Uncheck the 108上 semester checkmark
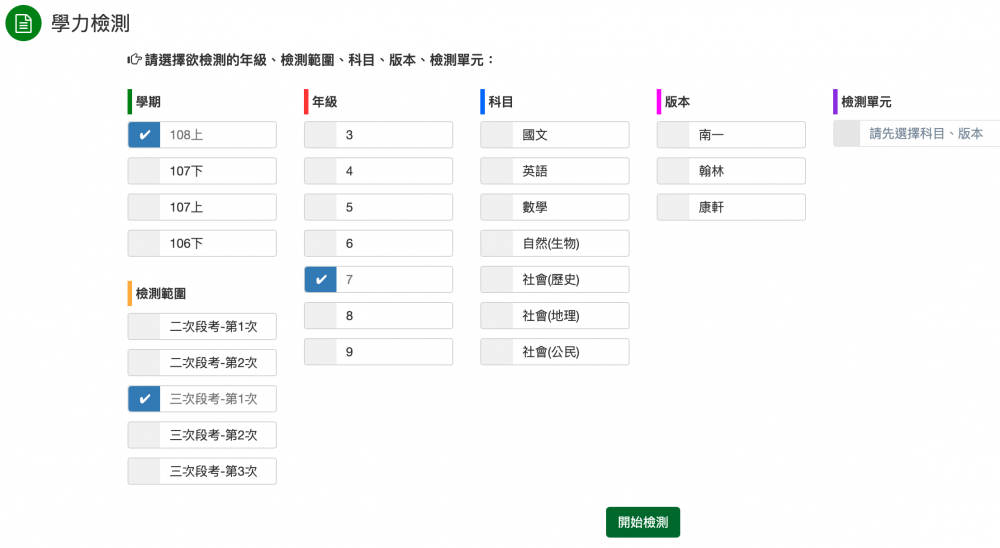 click(145, 135)
